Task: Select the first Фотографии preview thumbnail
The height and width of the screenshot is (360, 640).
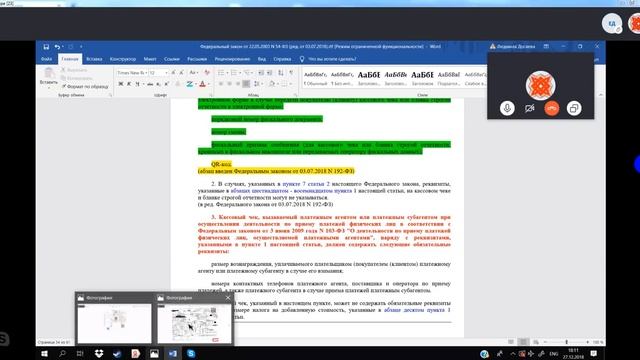Action: pyautogui.click(x=114, y=323)
